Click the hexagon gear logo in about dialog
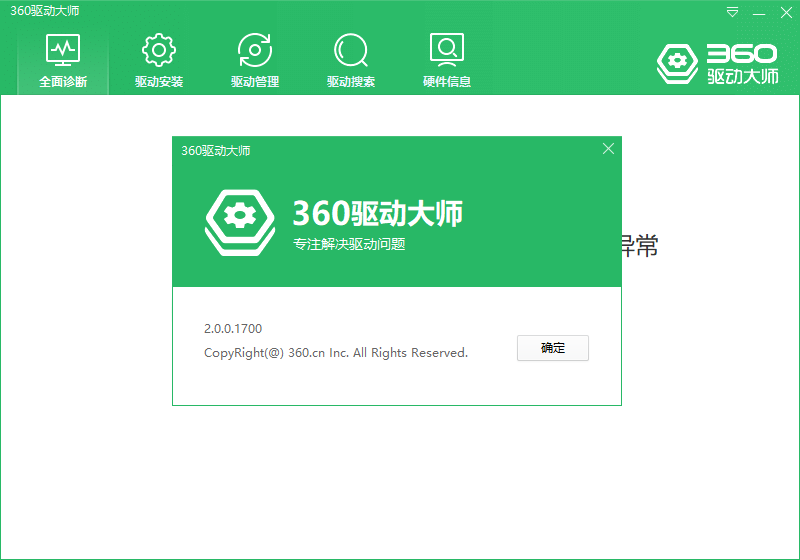Viewport: 800px width, 560px height. point(240,222)
